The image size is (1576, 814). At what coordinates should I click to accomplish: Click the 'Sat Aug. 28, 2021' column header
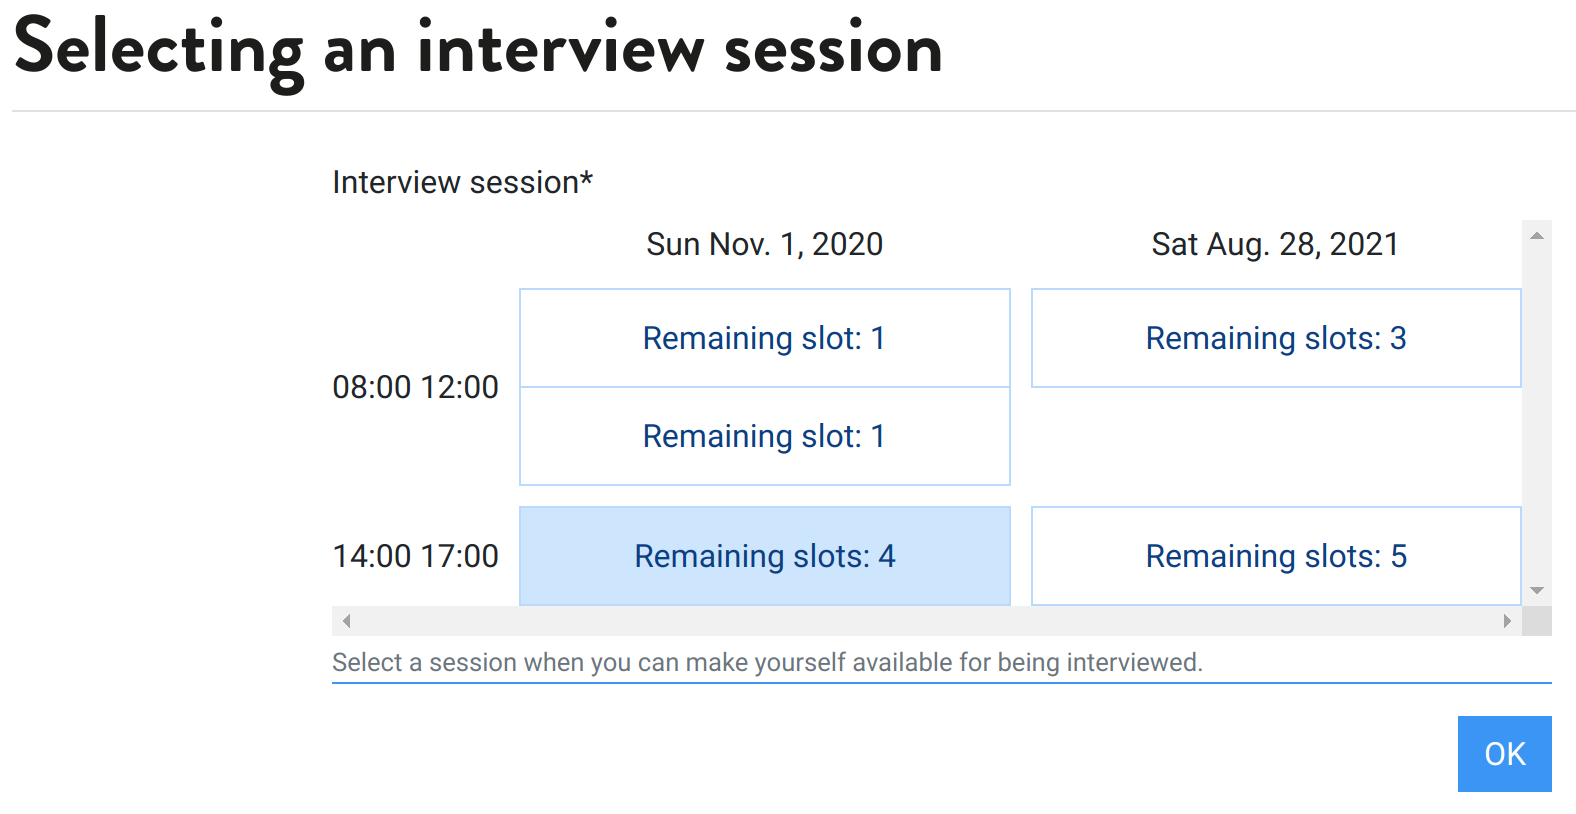1275,244
